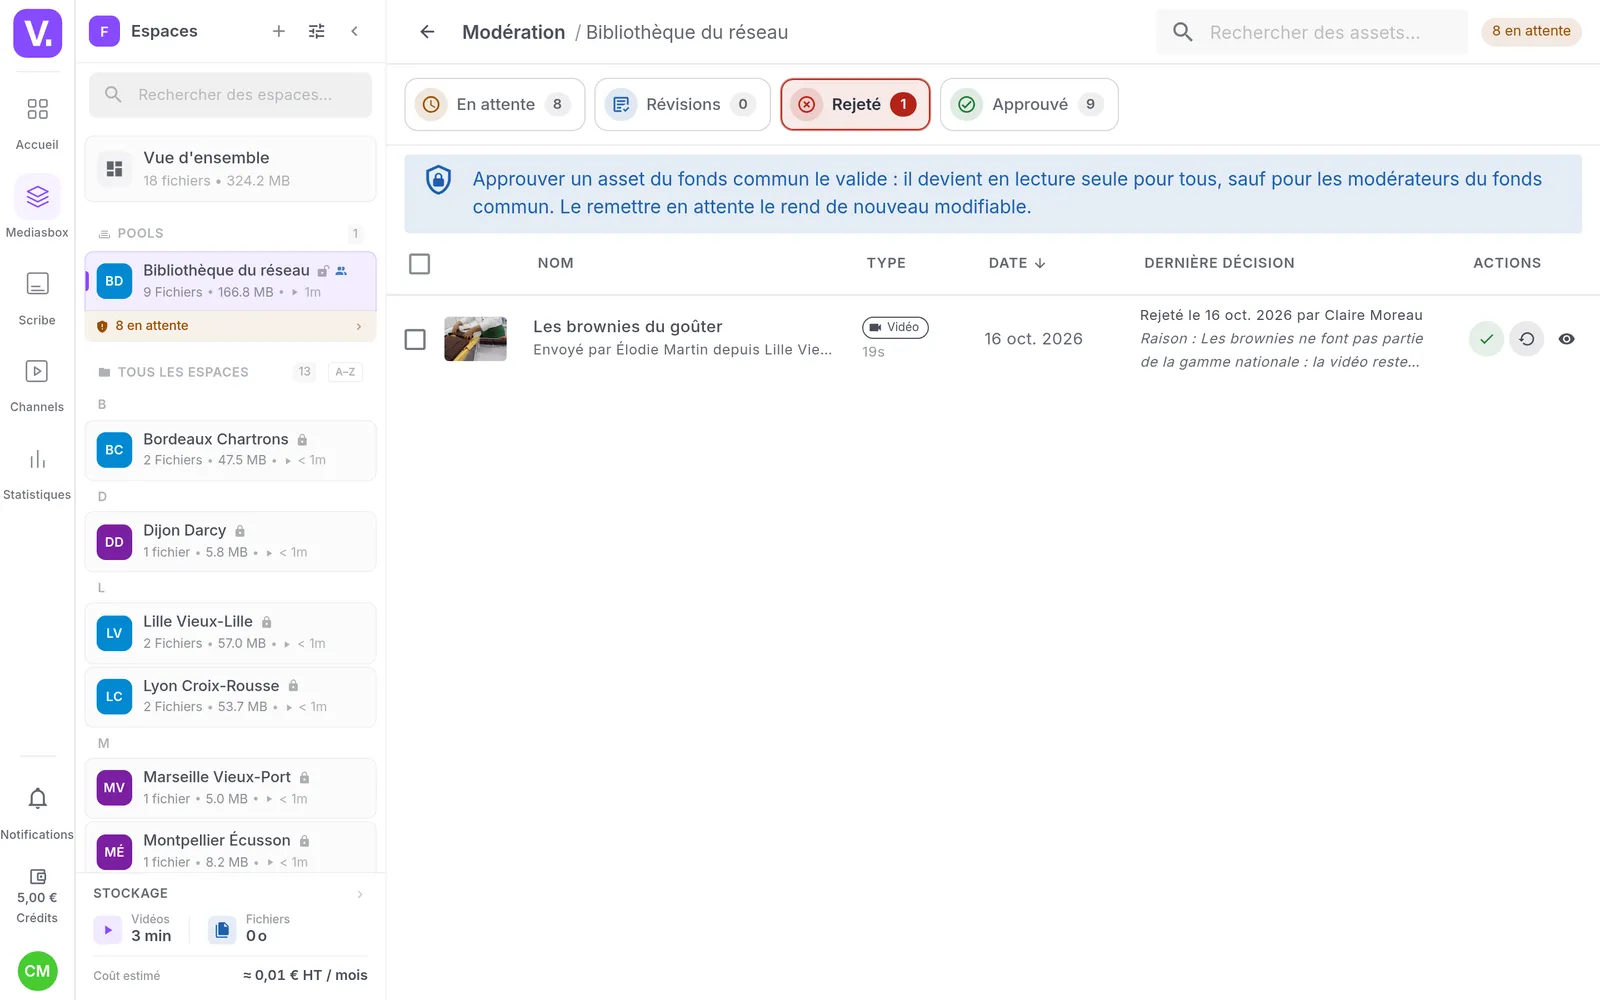This screenshot has width=1600, height=1000.
Task: Open the brownies video thumbnail
Action: point(475,339)
